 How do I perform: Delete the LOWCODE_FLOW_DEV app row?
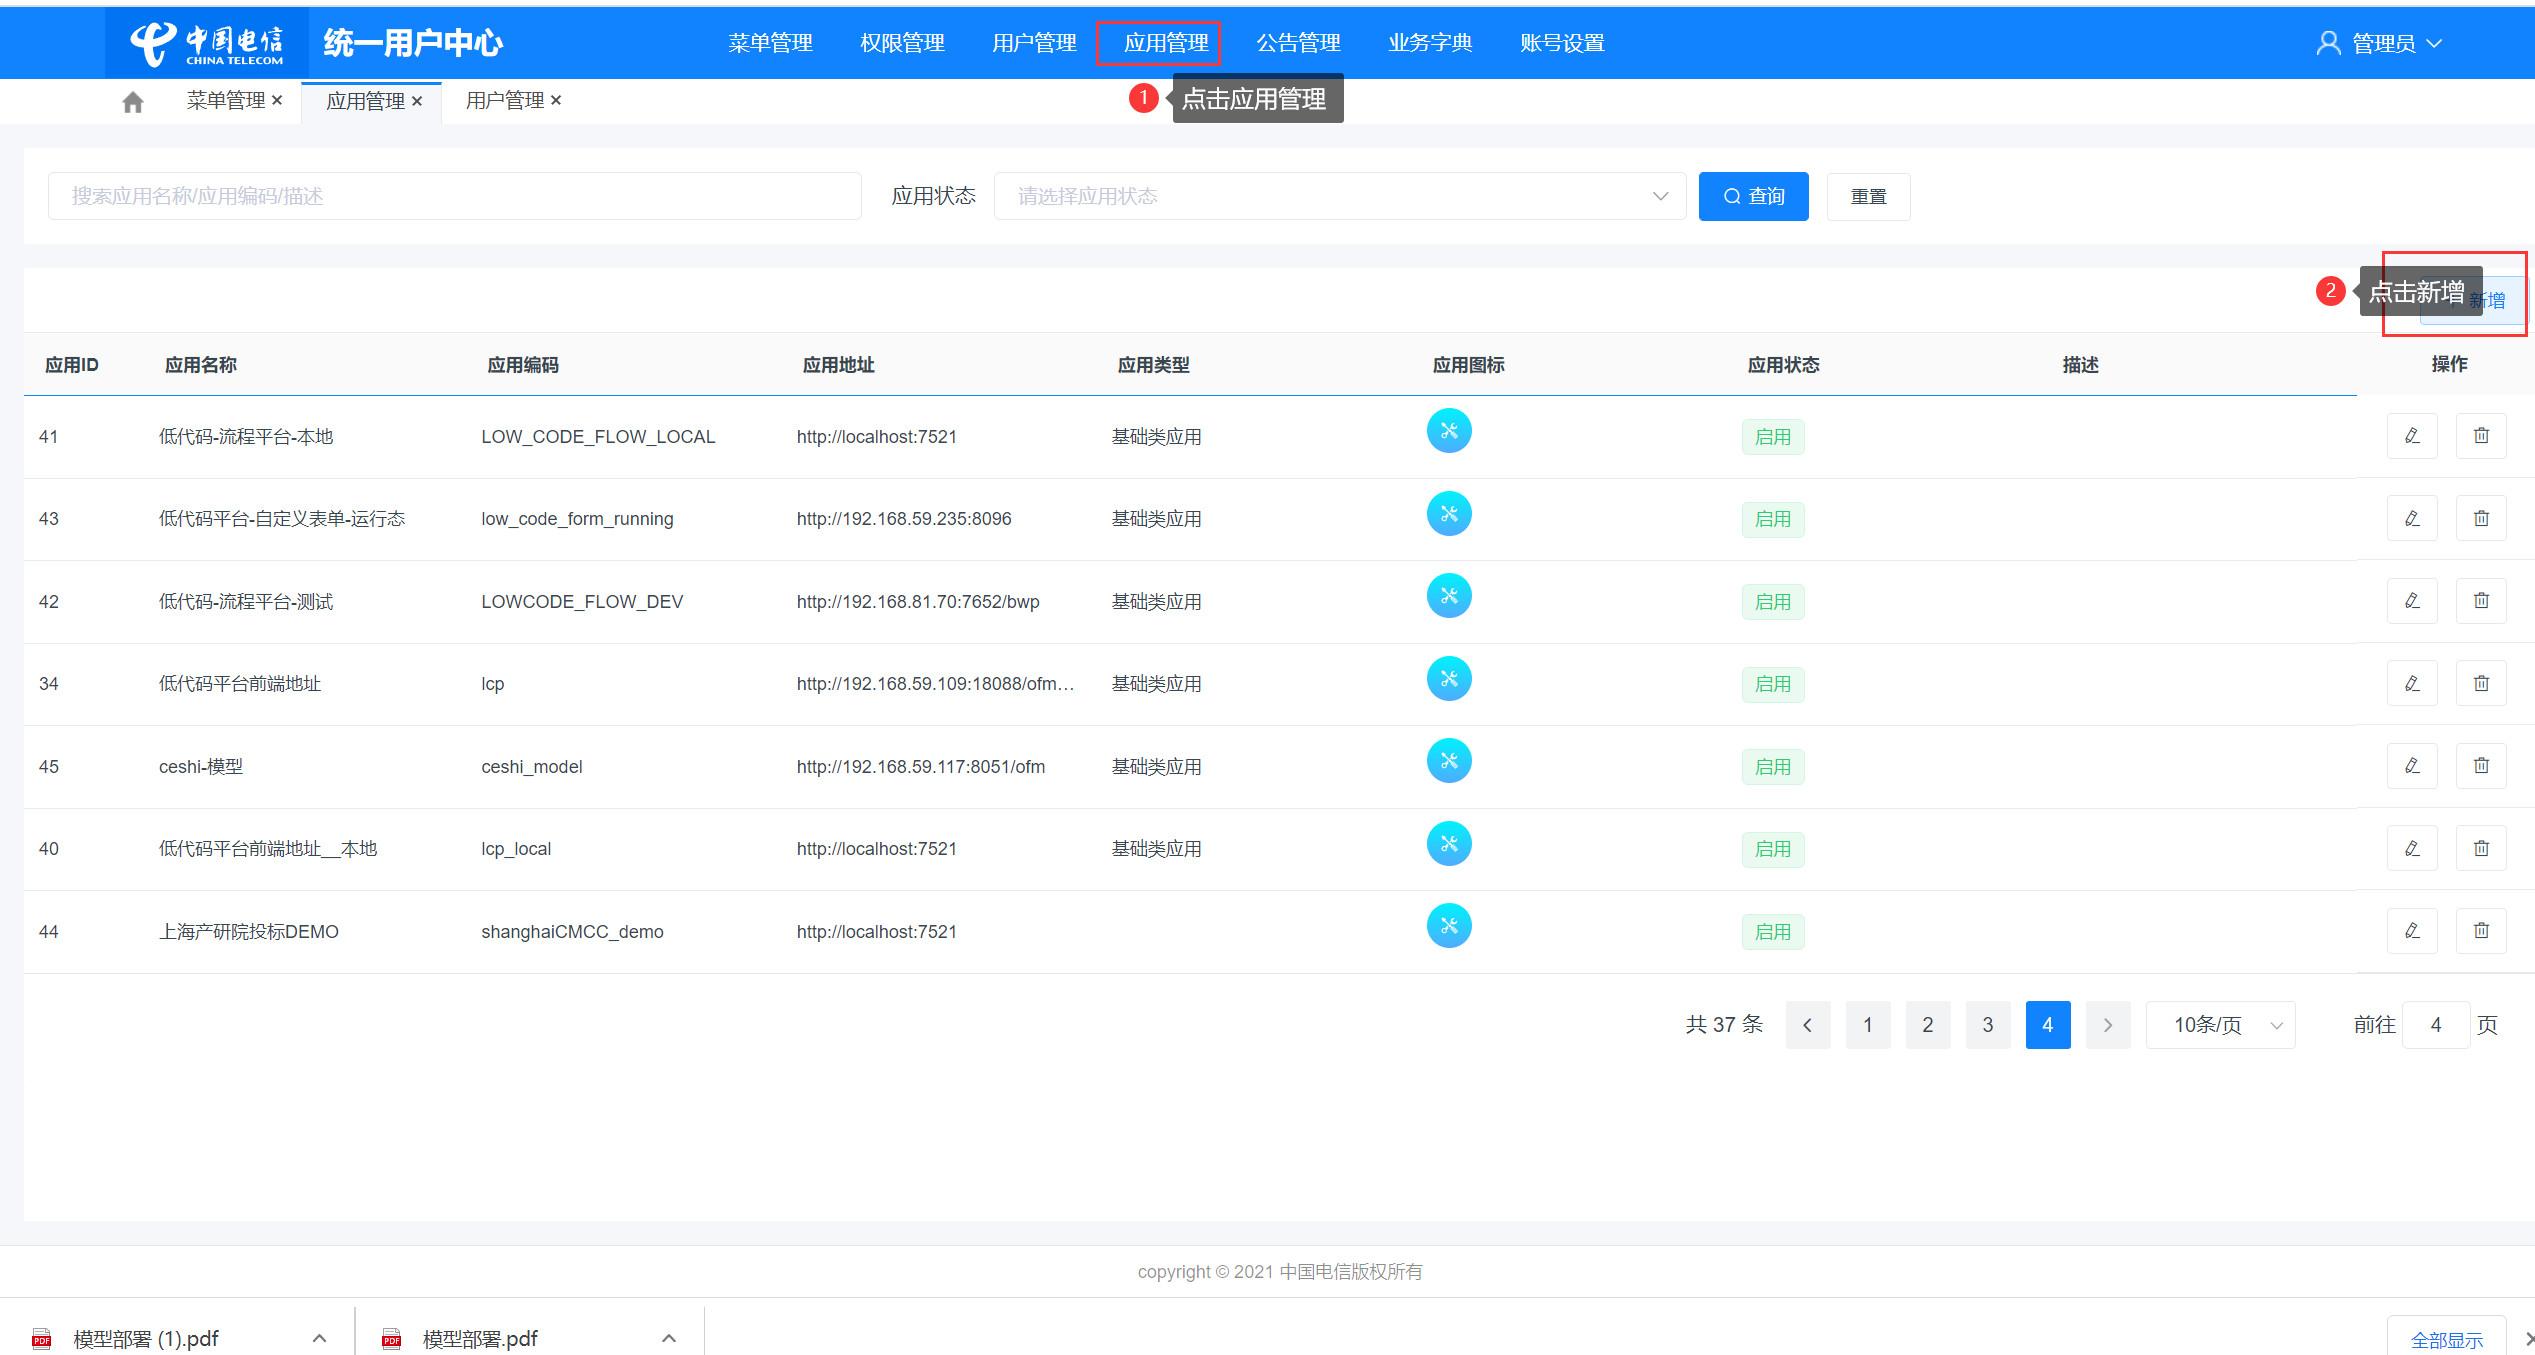pos(2481,601)
